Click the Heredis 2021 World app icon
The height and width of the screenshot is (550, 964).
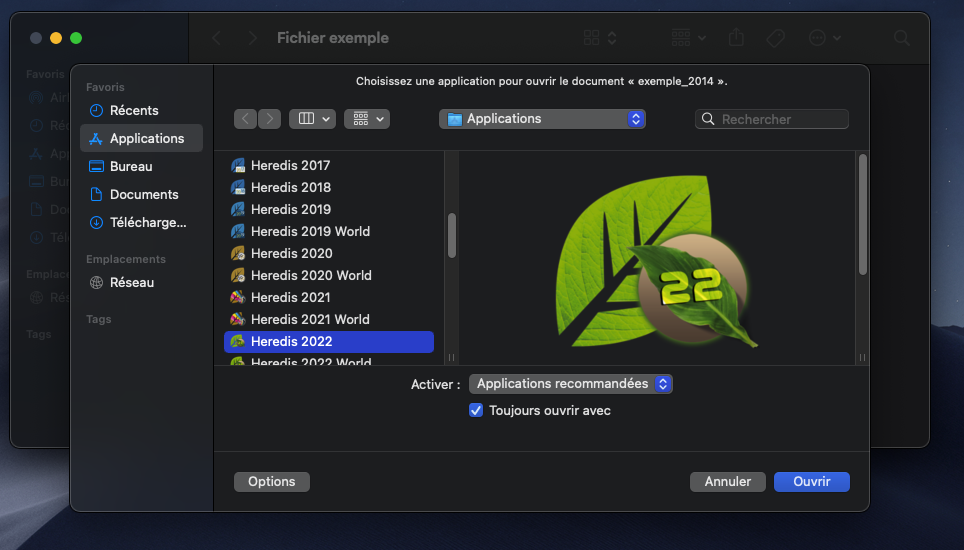[x=238, y=320]
